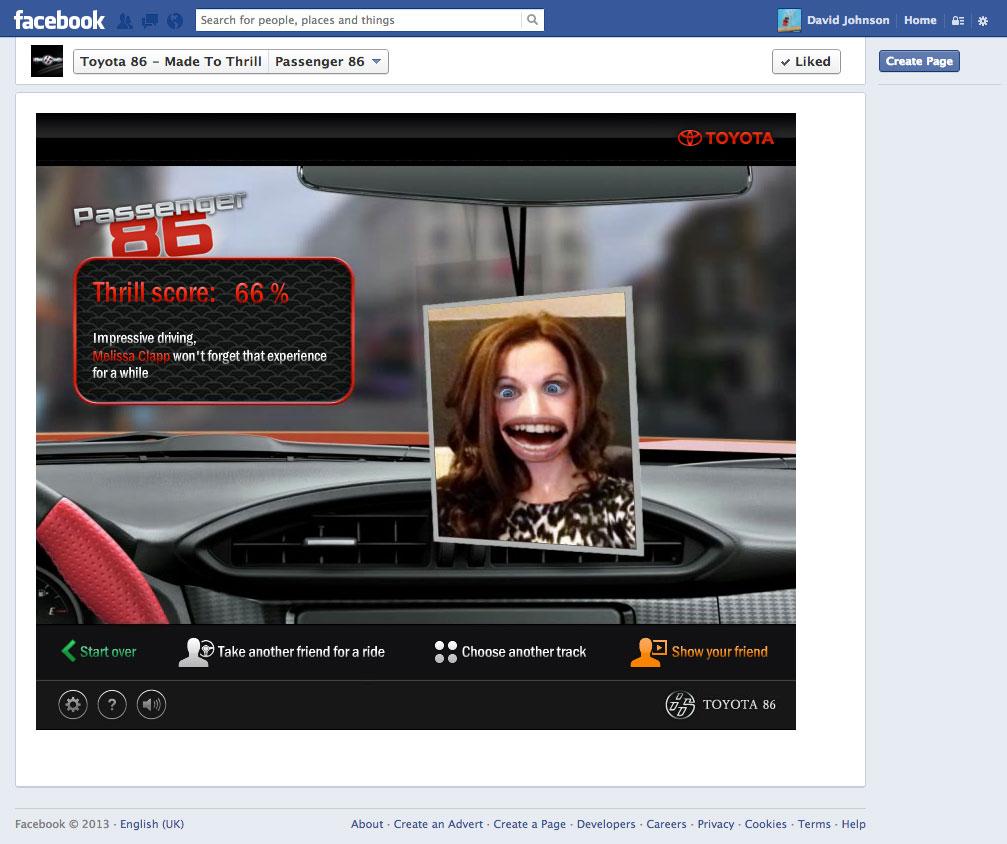
Task: Open privacy shortcuts lock icon
Action: (958, 21)
